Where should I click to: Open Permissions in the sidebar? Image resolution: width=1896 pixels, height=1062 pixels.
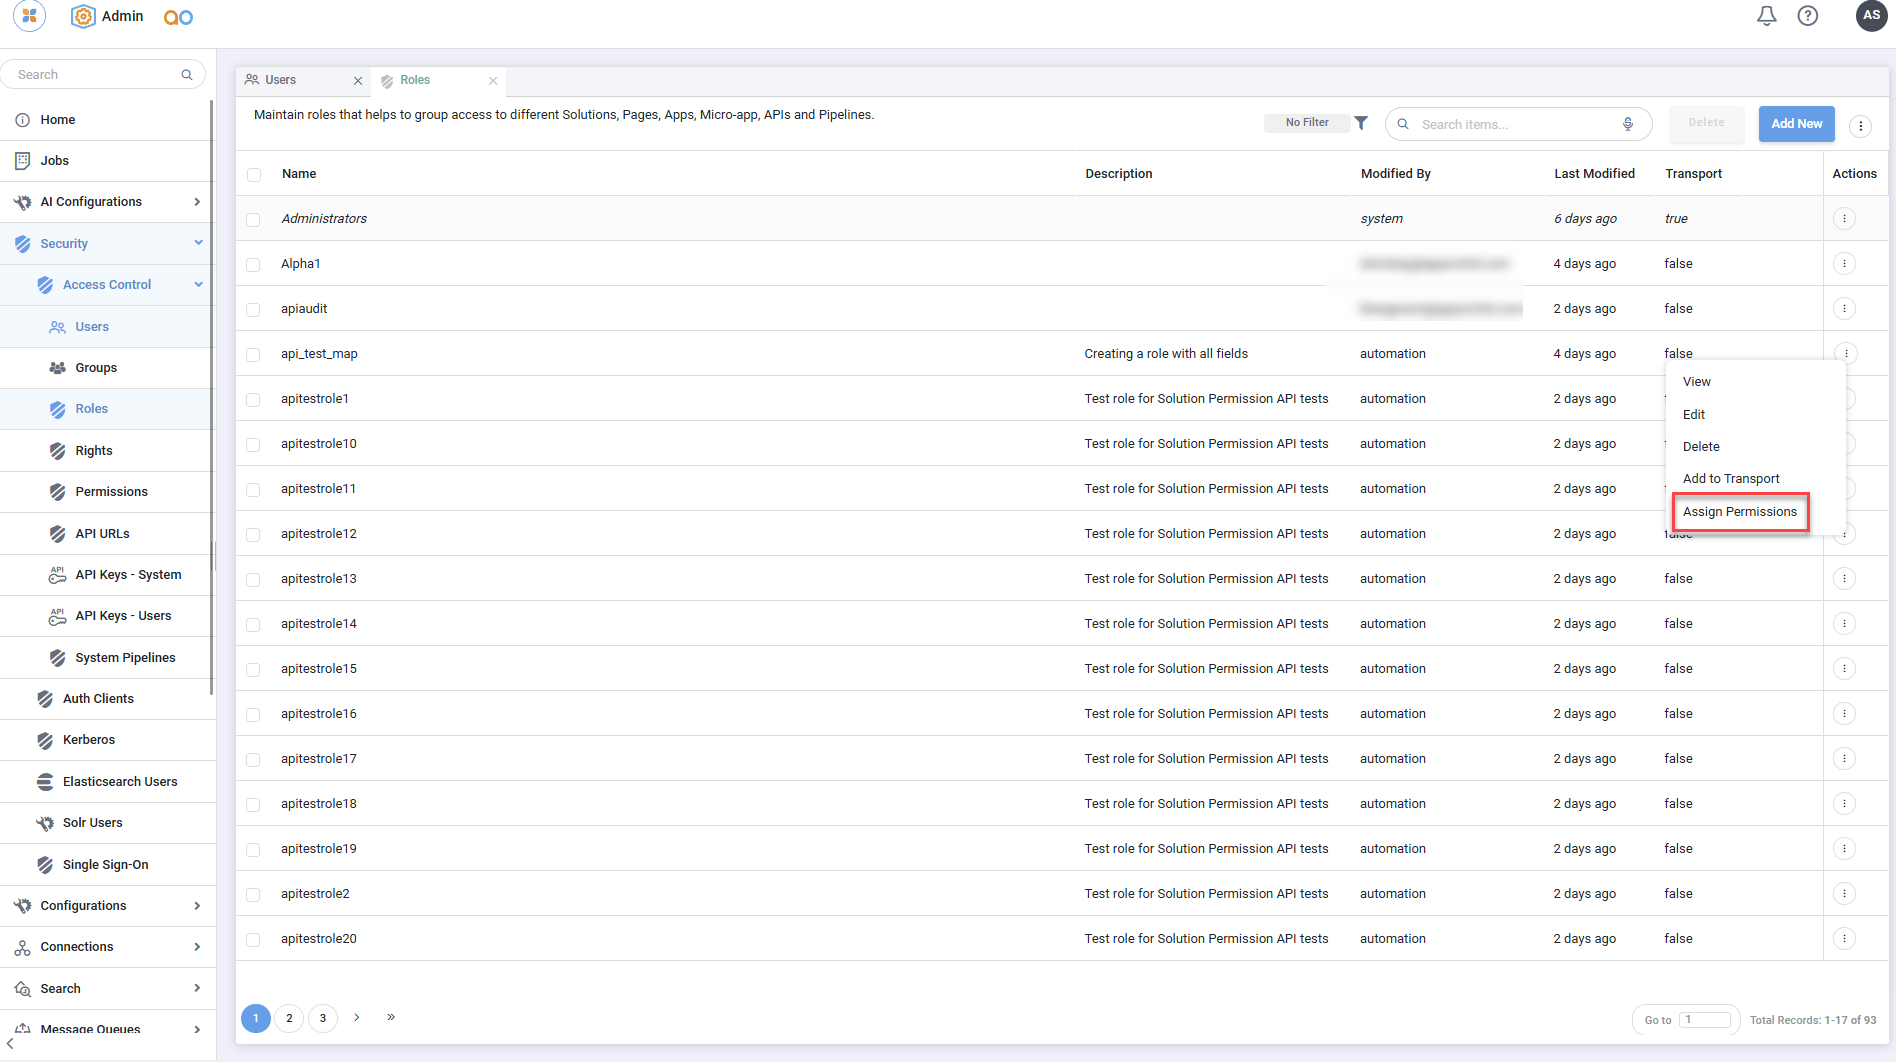coord(111,492)
